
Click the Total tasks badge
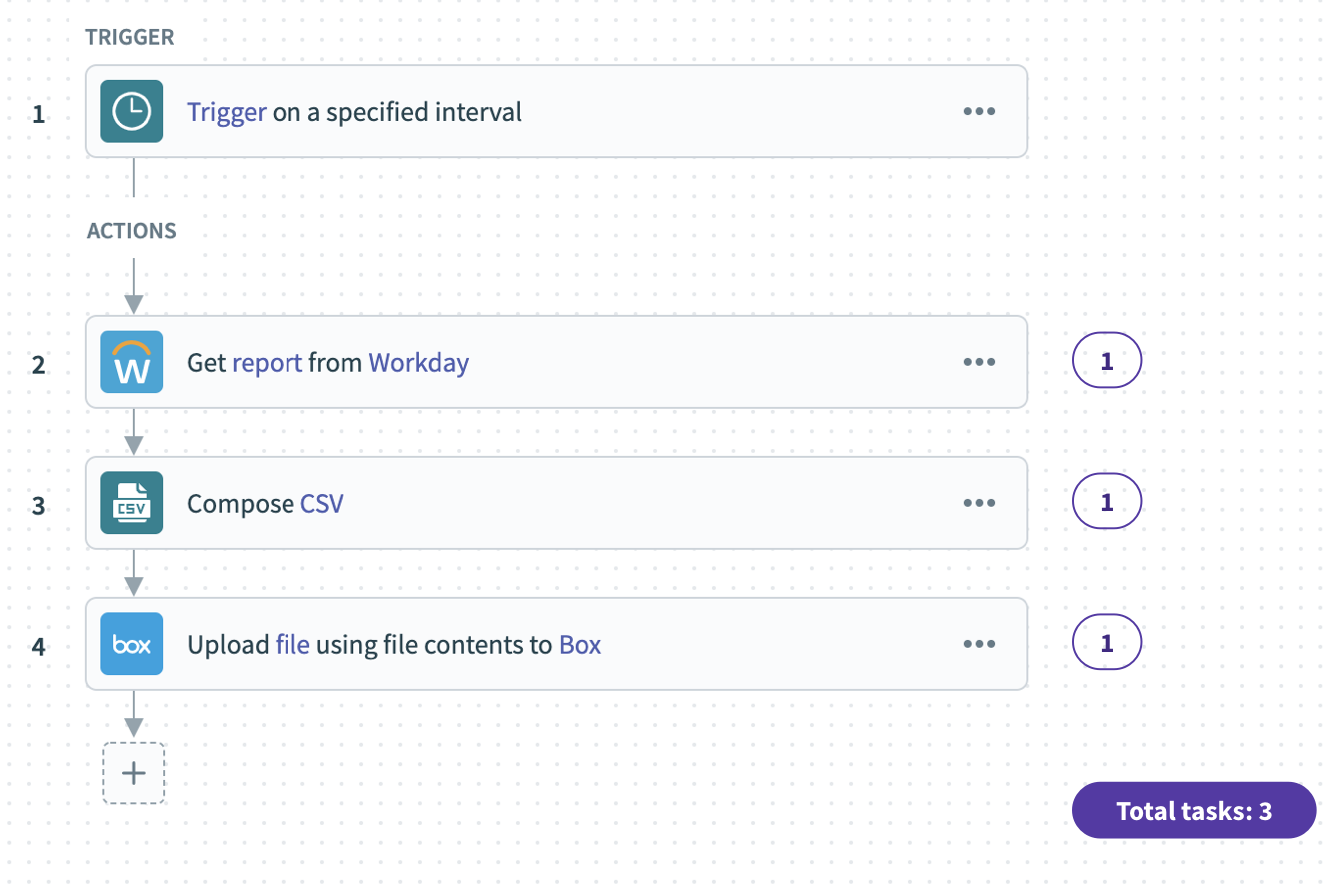(x=1193, y=811)
